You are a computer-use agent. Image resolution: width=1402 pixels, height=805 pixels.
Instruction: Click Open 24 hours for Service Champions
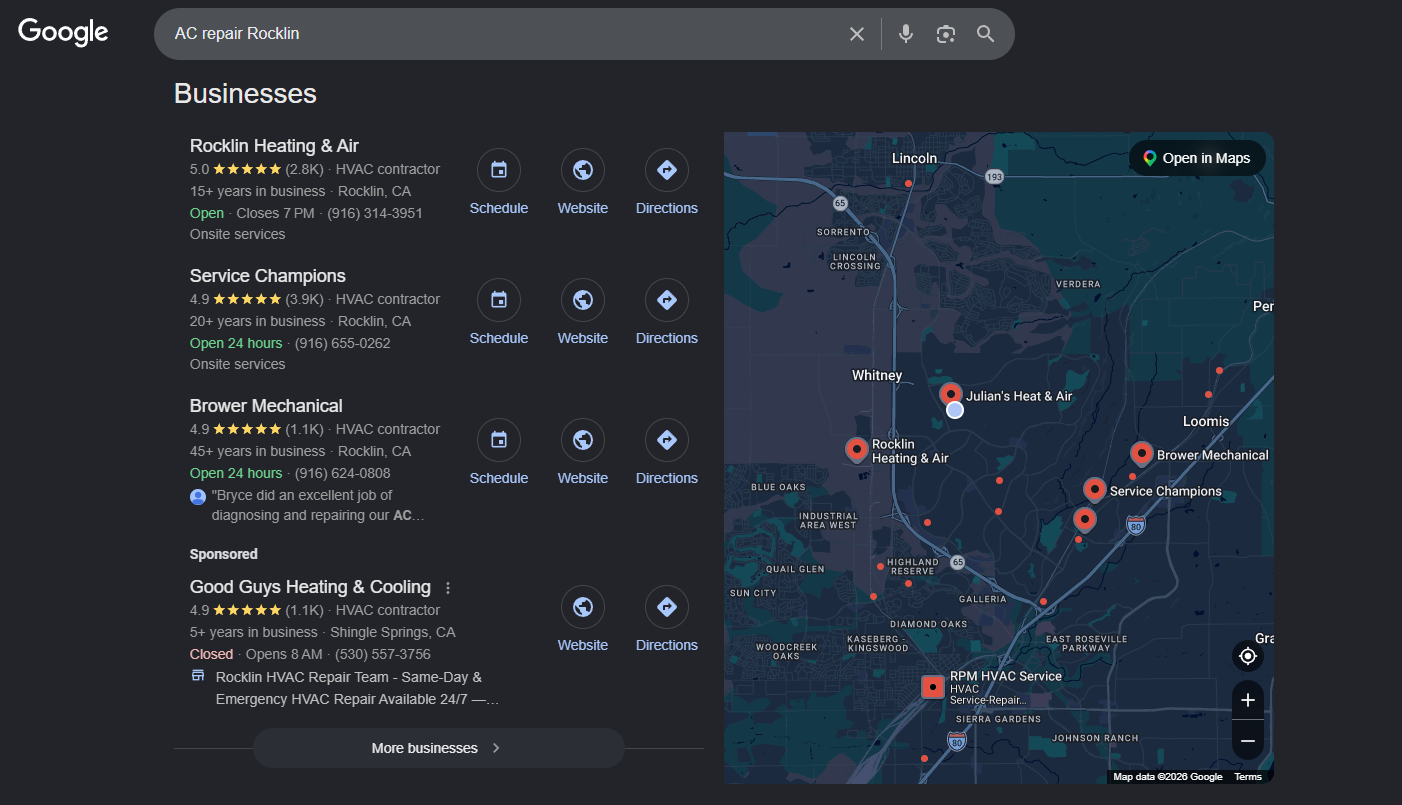pos(236,343)
